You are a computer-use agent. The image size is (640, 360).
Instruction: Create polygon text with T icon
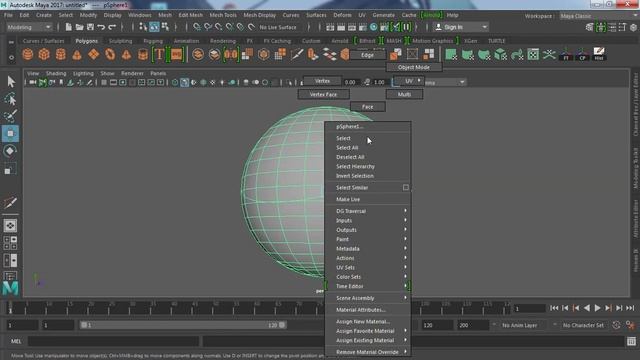coord(159,54)
